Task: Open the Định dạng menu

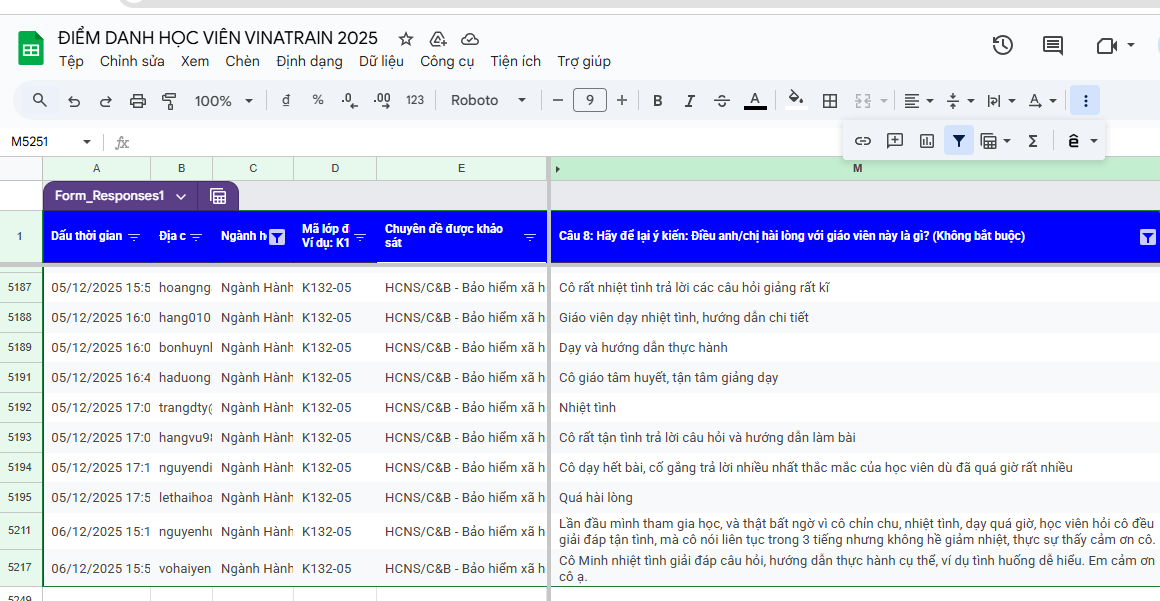Action: click(x=309, y=61)
